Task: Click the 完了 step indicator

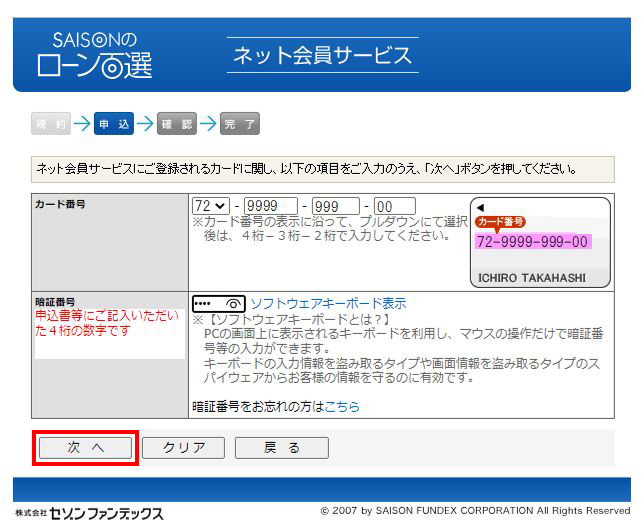Action: [x=239, y=125]
